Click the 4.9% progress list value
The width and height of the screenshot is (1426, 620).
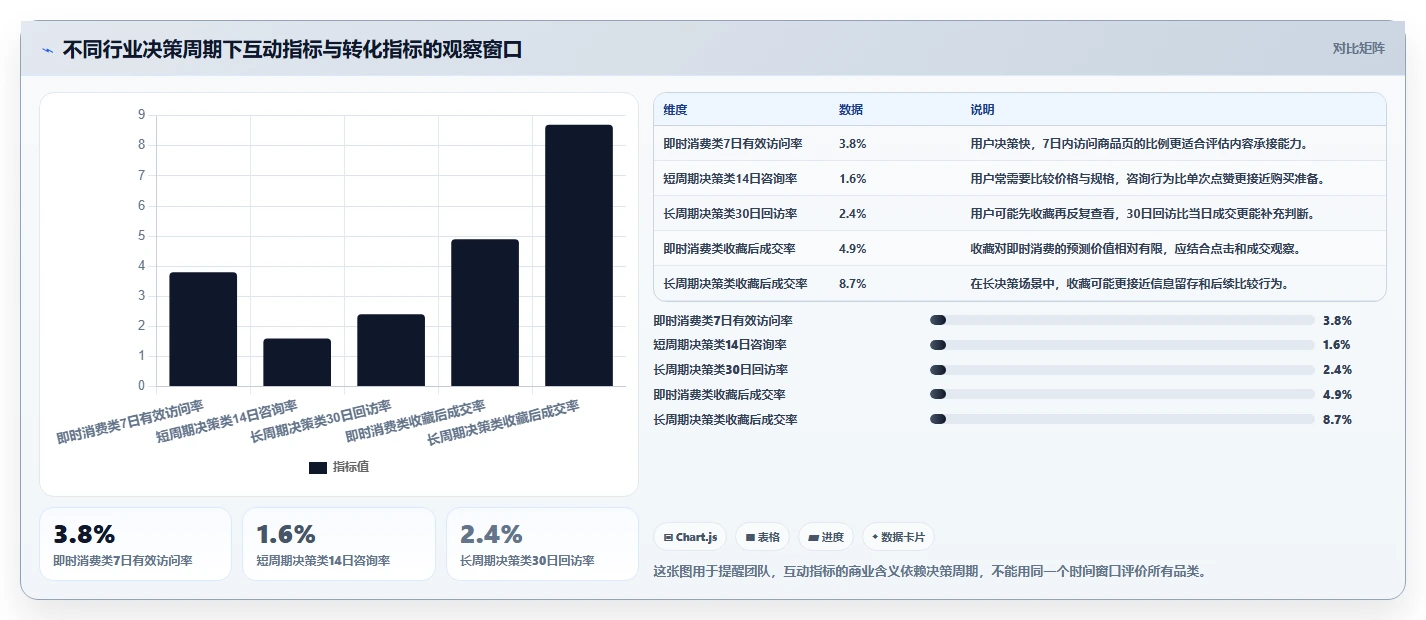pyautogui.click(x=1337, y=395)
